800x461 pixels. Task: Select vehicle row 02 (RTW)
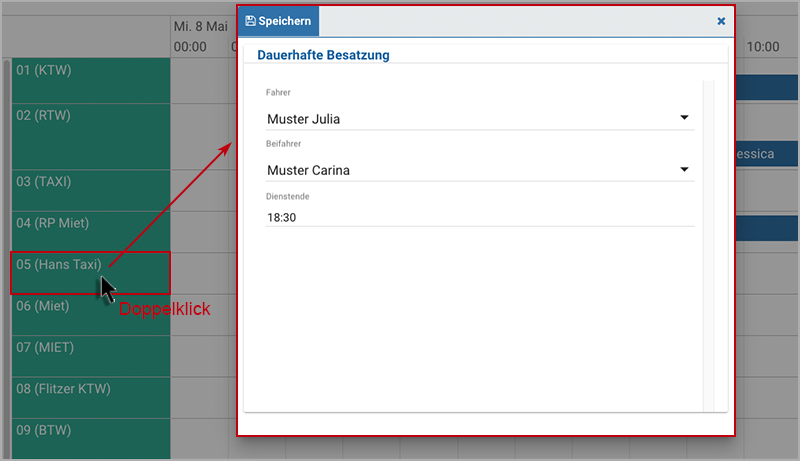91,137
